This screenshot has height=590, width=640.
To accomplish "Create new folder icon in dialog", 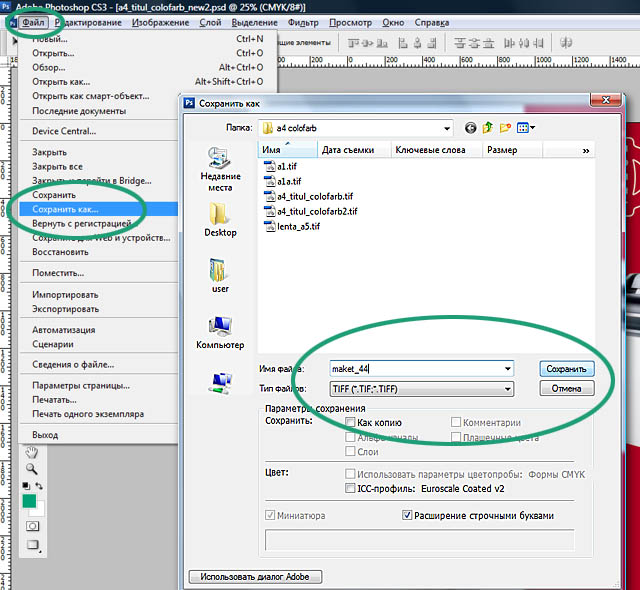I will point(506,128).
